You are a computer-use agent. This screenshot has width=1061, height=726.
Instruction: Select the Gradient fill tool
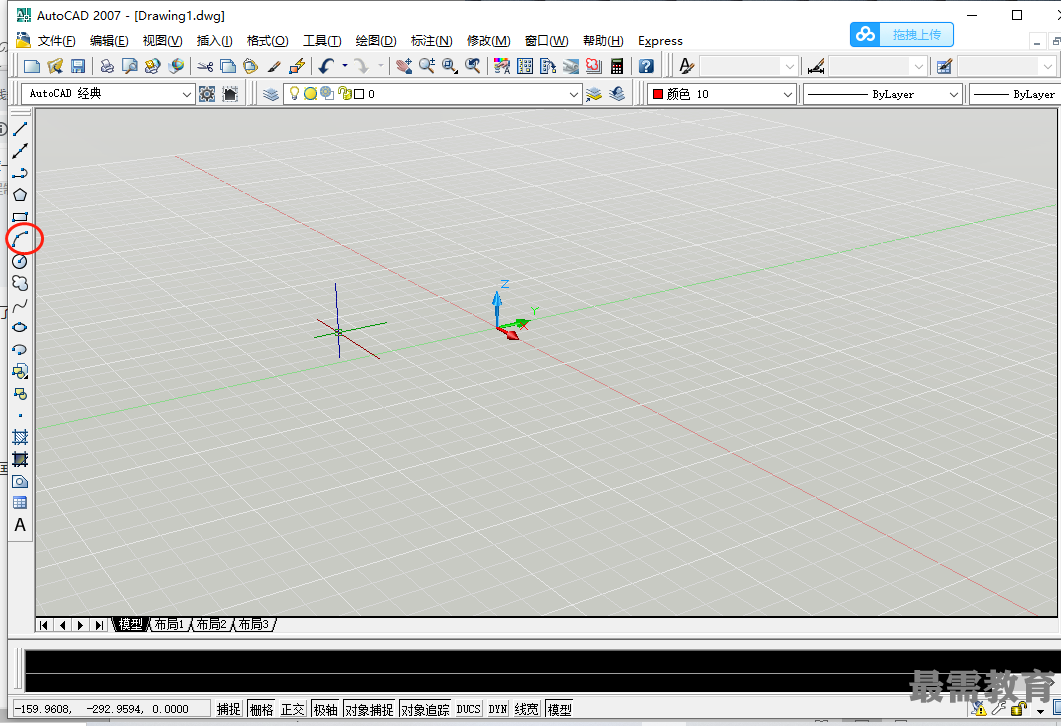coord(20,459)
